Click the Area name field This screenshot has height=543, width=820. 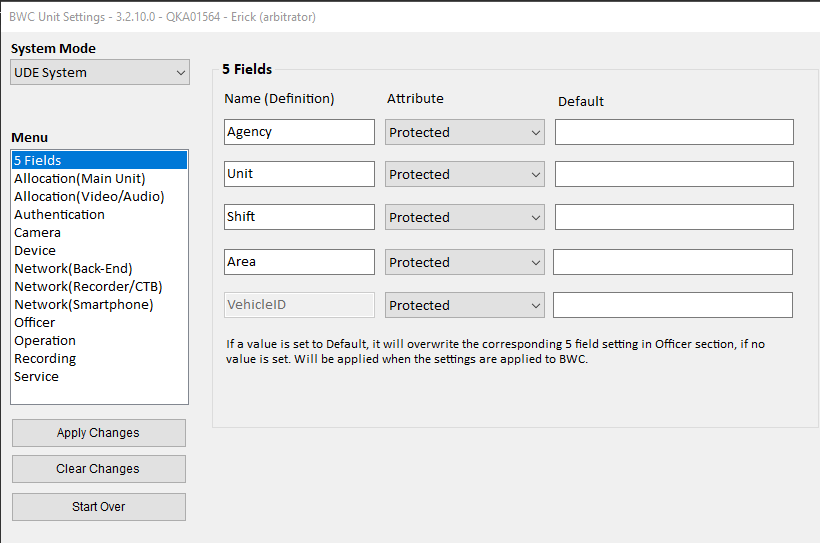click(299, 262)
